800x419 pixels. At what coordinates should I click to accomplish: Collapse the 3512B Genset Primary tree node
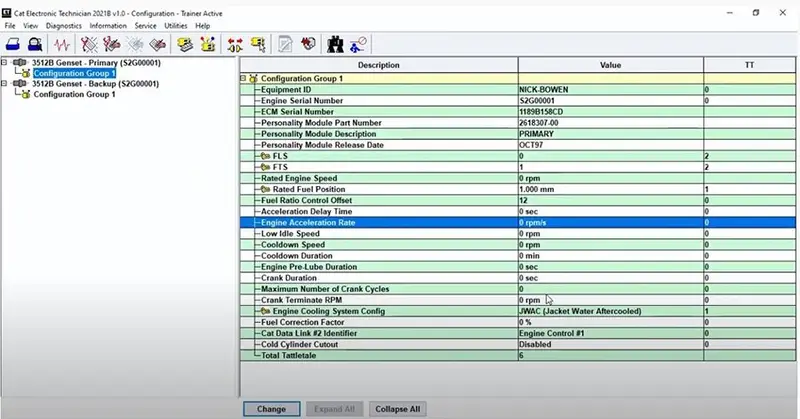tap(4, 62)
